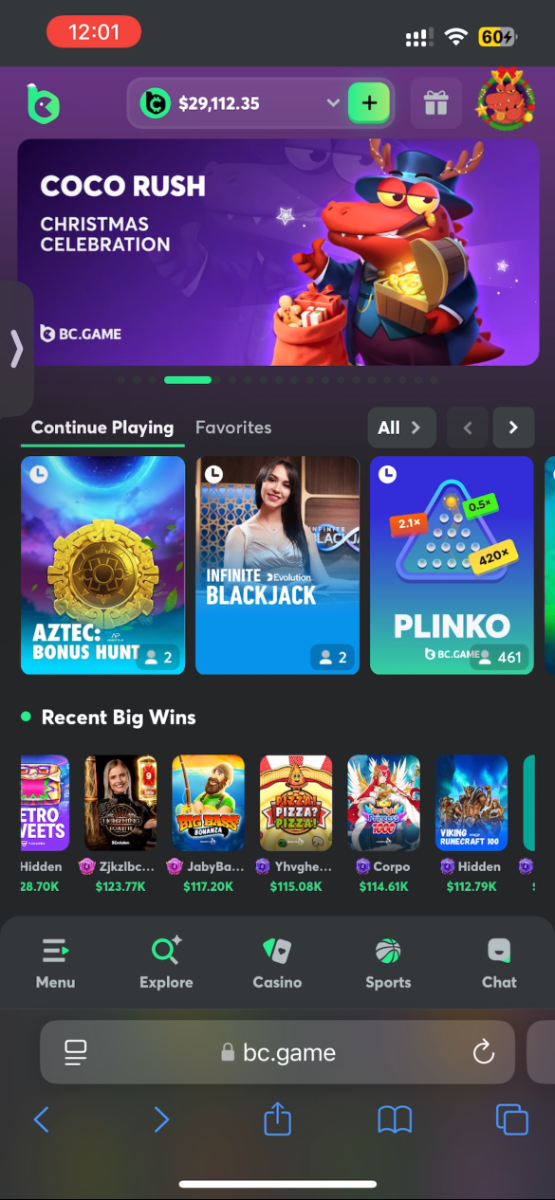Switch to the Favorites tab

point(233,427)
